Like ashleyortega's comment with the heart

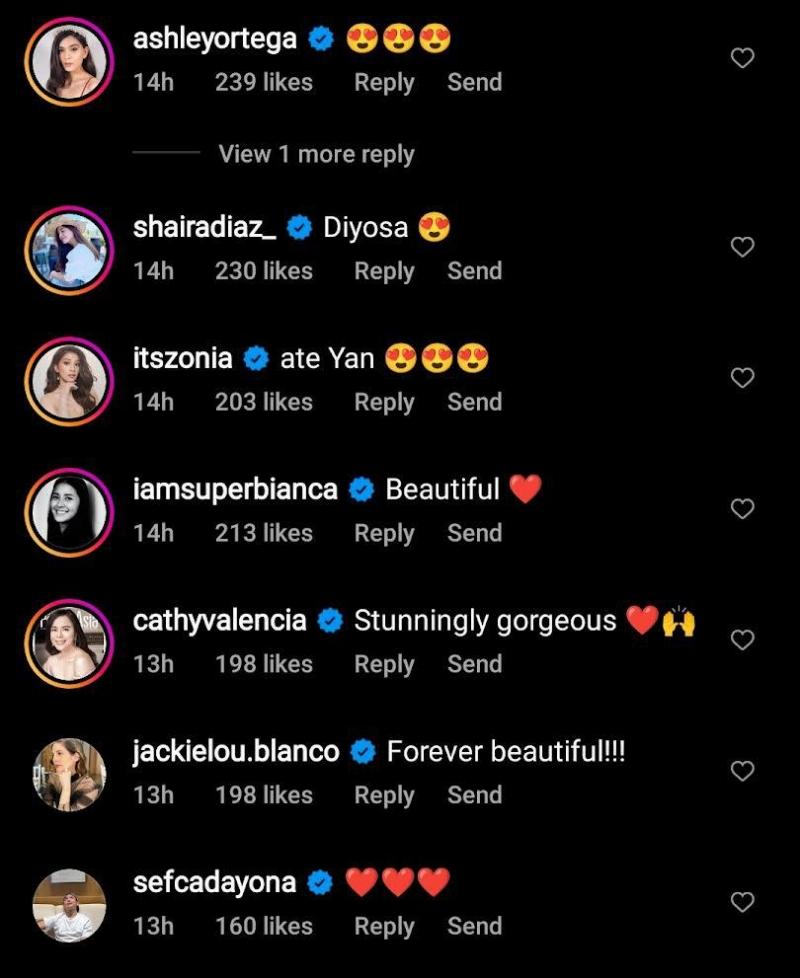(742, 59)
